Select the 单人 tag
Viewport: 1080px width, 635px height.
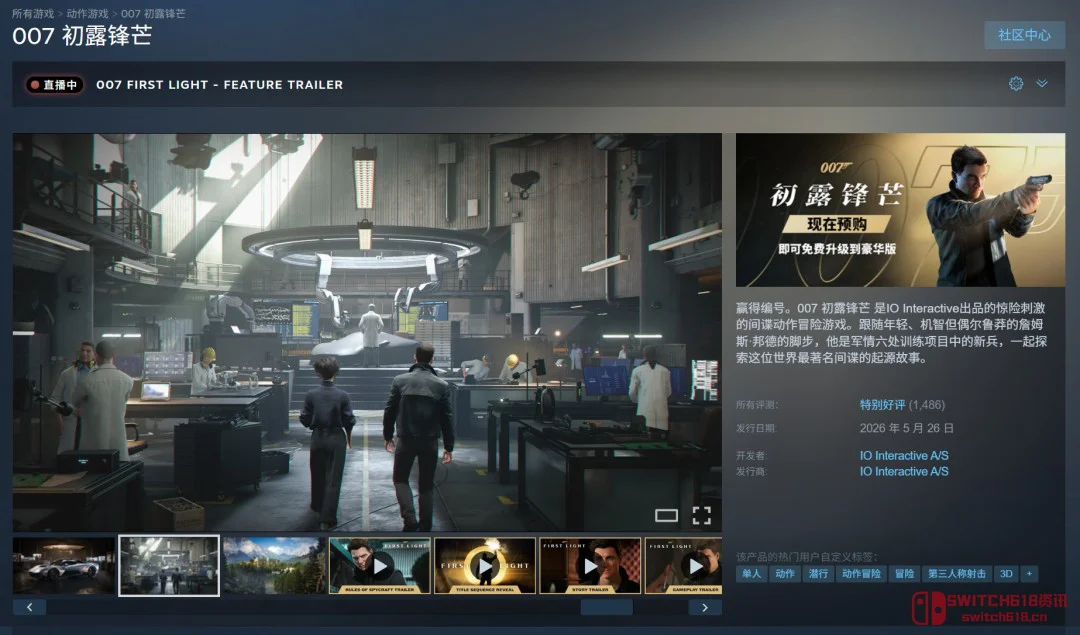(x=751, y=574)
